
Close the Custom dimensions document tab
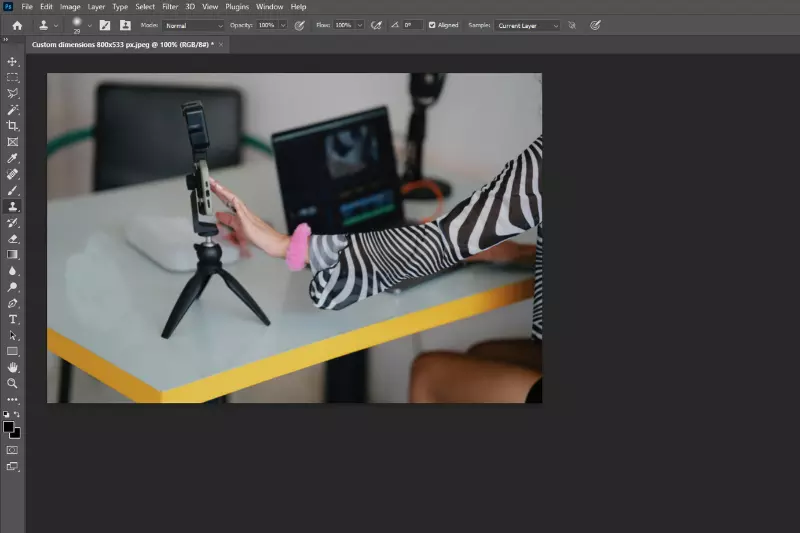tap(221, 45)
